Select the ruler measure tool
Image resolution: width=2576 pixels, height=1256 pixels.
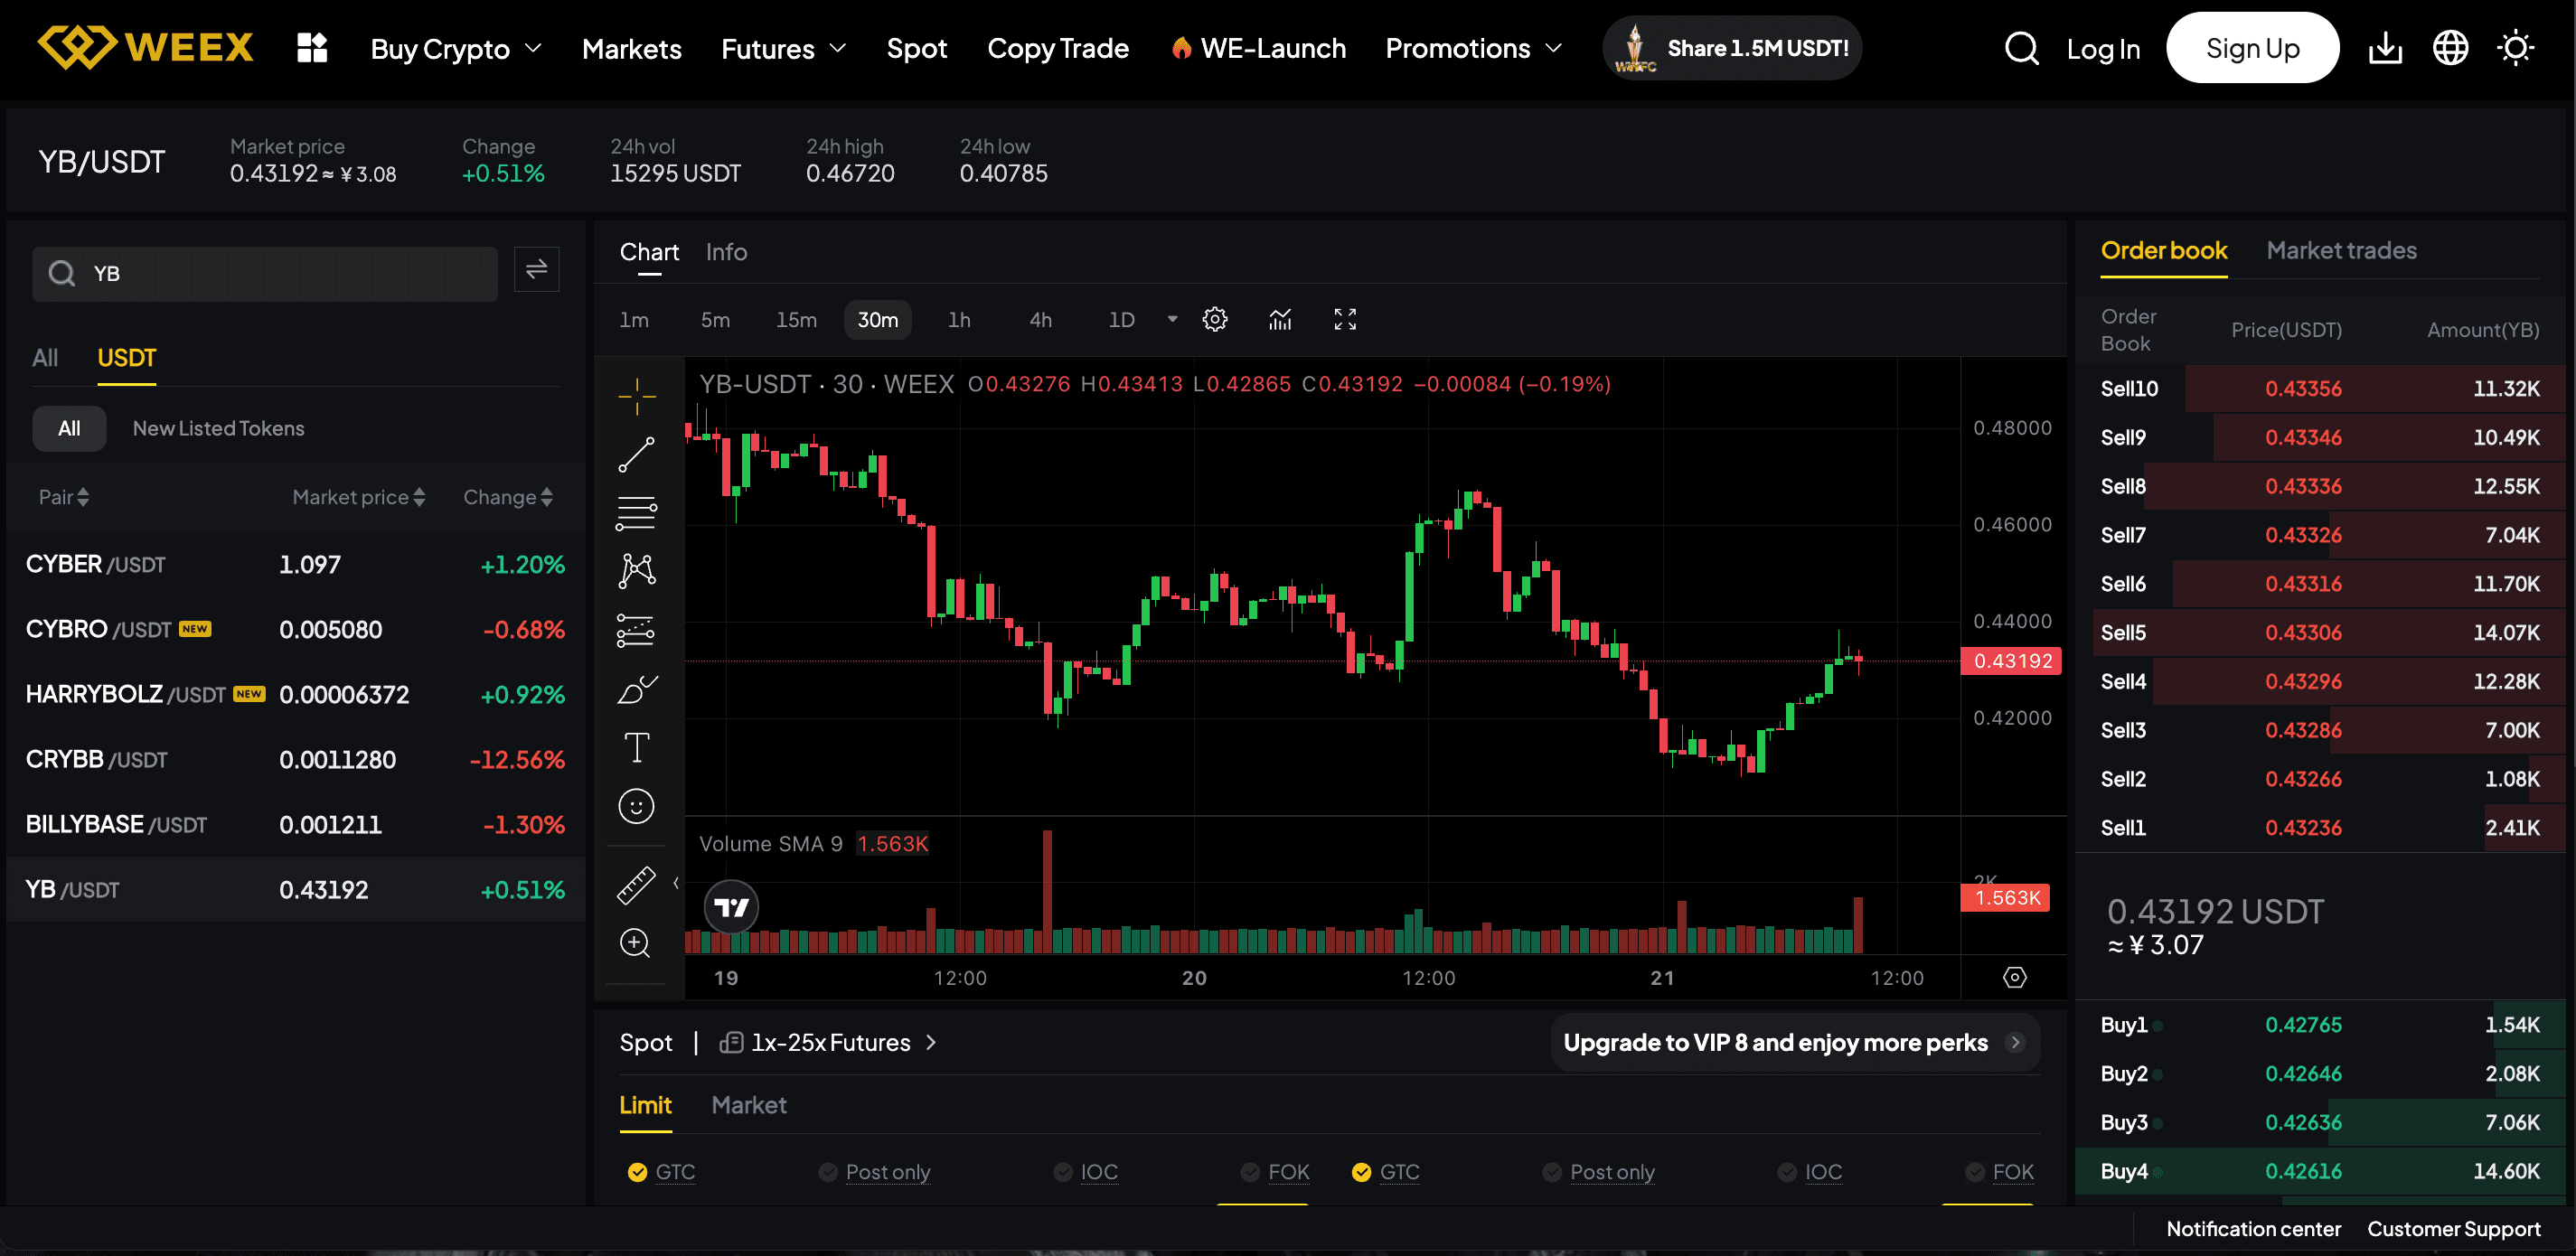[636, 885]
